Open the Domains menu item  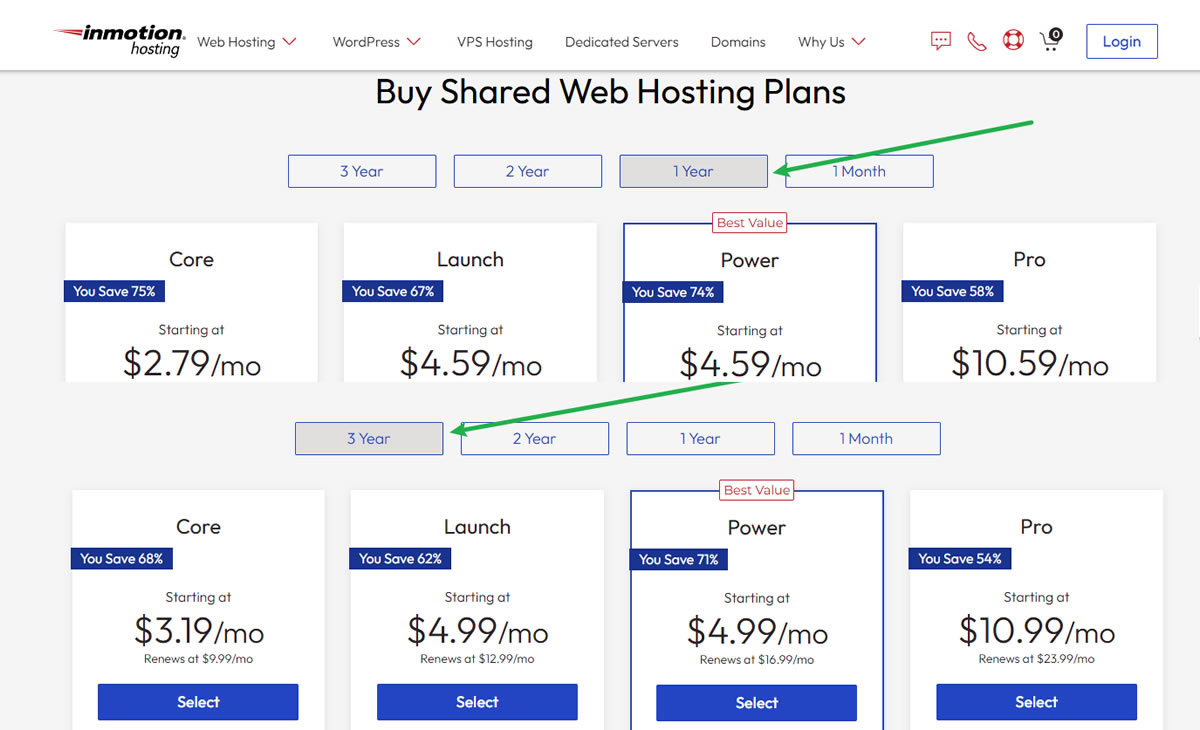tap(738, 42)
